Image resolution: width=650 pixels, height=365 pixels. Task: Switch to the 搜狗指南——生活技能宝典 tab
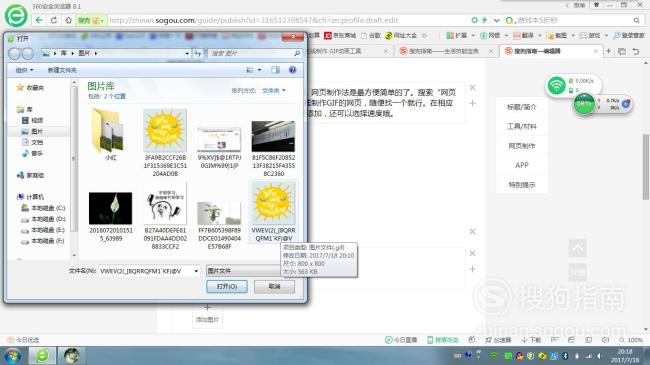coord(446,51)
